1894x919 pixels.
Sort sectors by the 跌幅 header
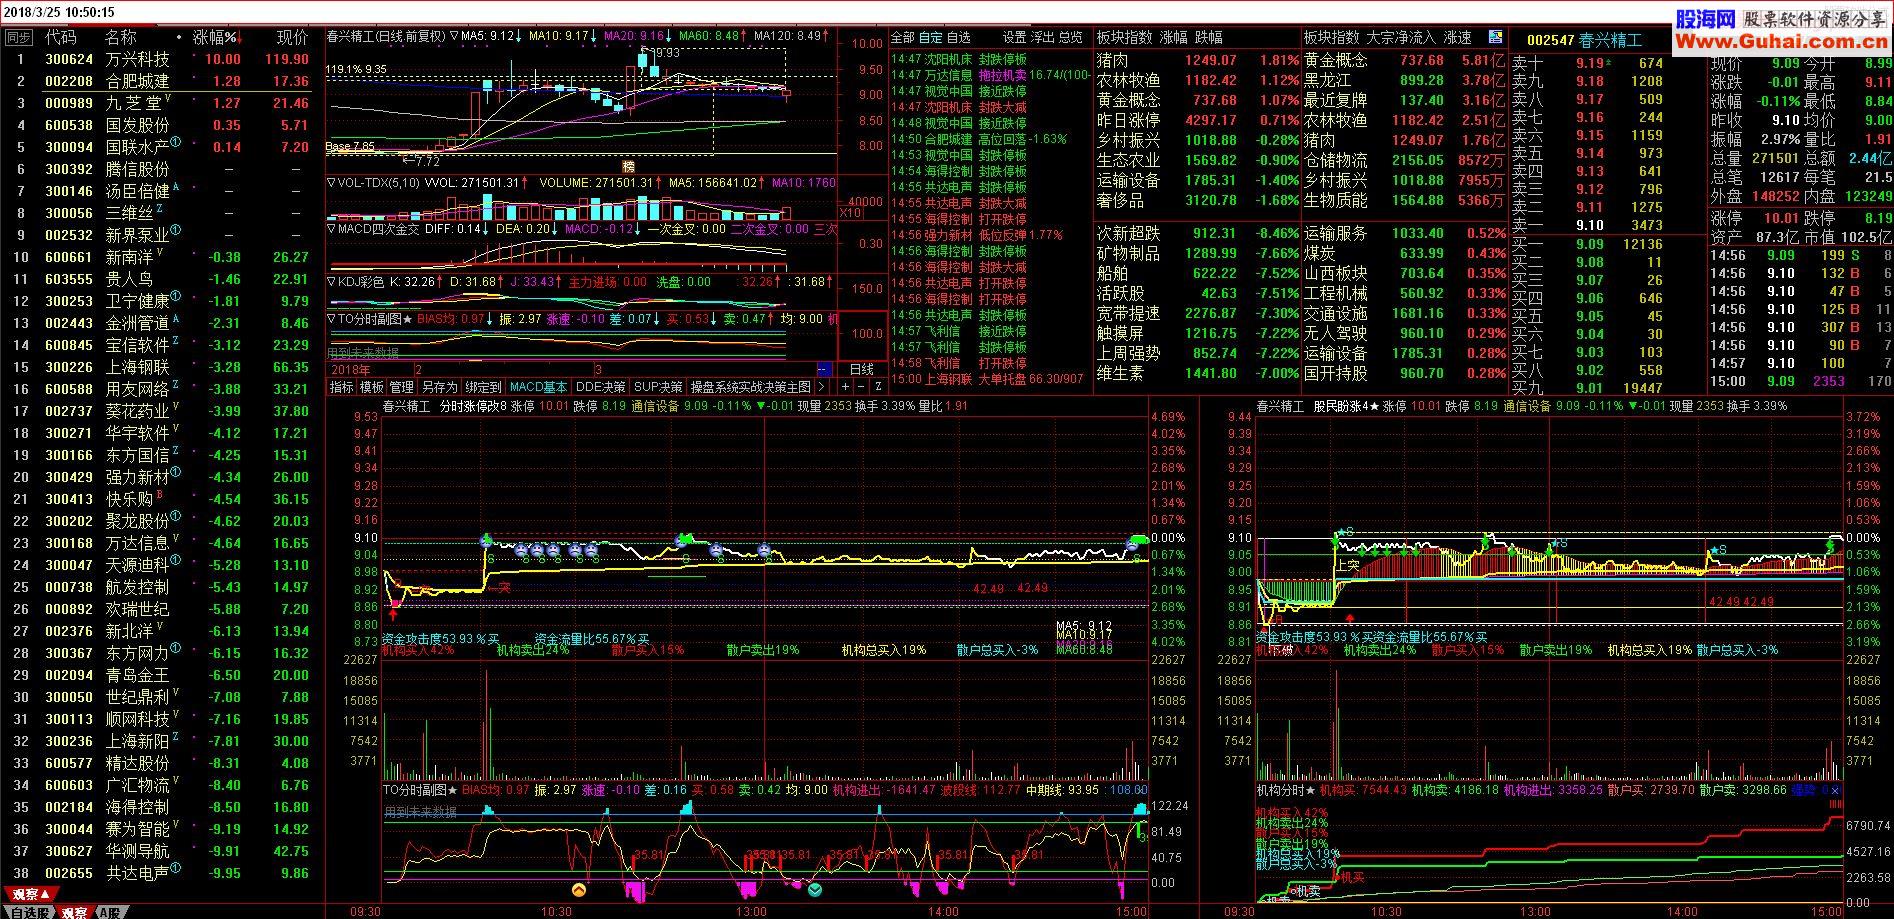1209,37
